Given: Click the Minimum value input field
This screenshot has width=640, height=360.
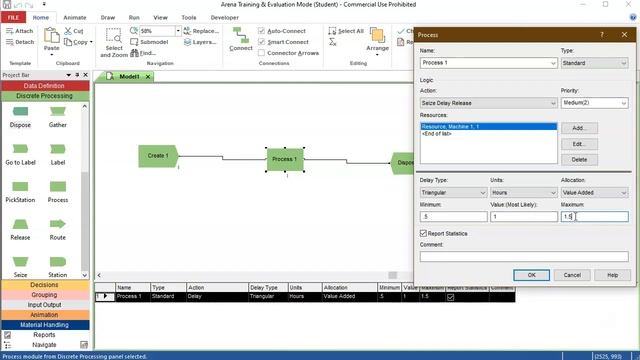Looking at the screenshot, I should tap(453, 217).
